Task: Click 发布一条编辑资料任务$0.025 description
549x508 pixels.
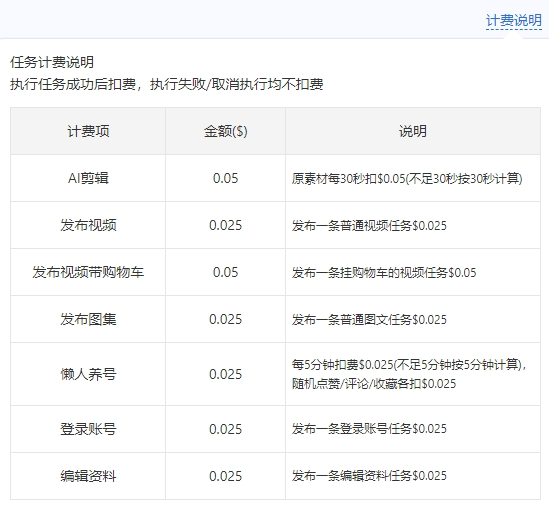Action: (369, 476)
